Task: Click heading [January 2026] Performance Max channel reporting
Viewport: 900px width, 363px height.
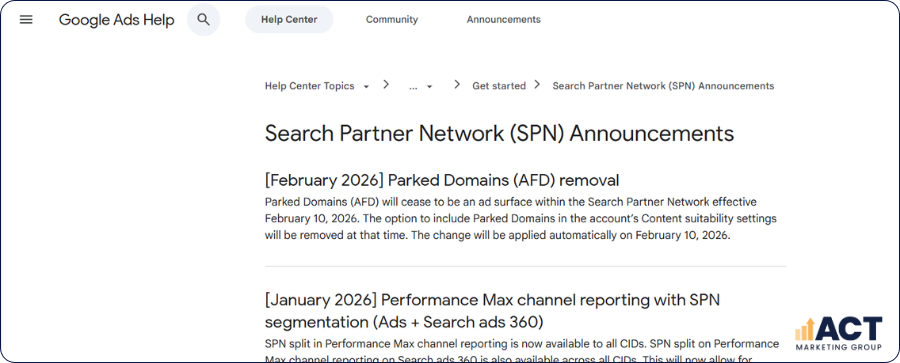Action: click(492, 311)
